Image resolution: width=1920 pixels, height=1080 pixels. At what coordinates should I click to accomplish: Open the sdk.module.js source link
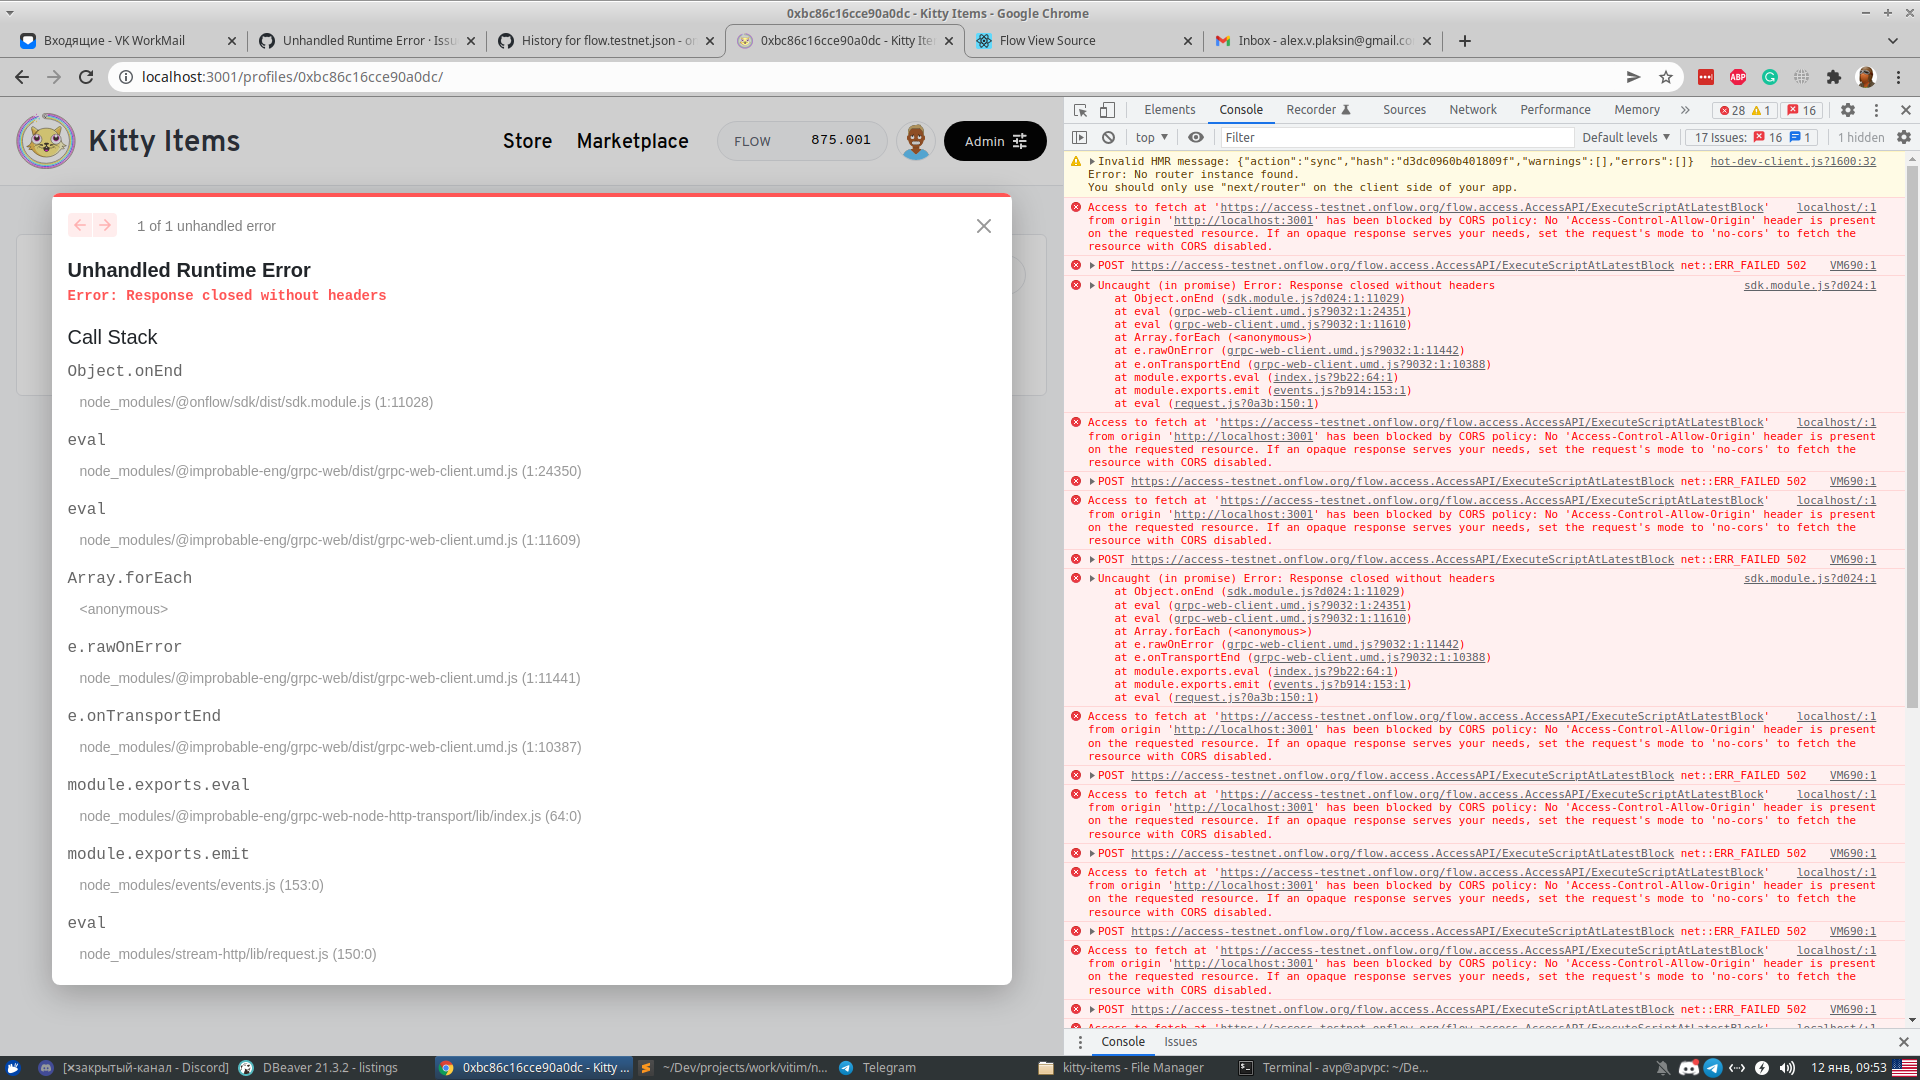coord(1808,285)
